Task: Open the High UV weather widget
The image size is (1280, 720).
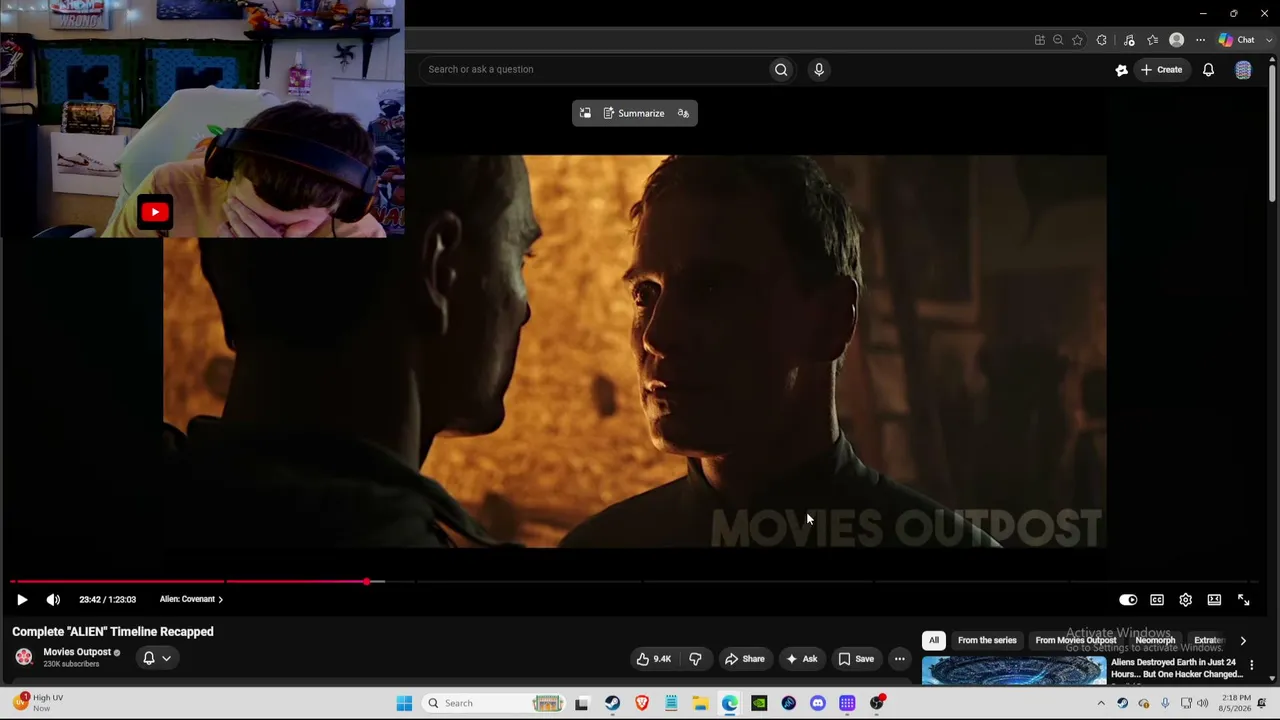Action: click(38, 703)
